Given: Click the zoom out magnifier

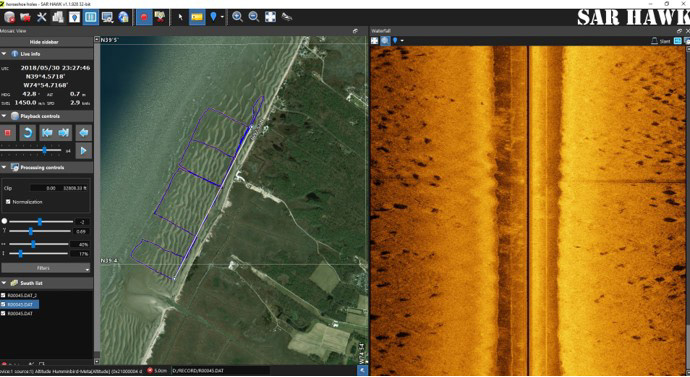Looking at the screenshot, I should click(x=254, y=17).
